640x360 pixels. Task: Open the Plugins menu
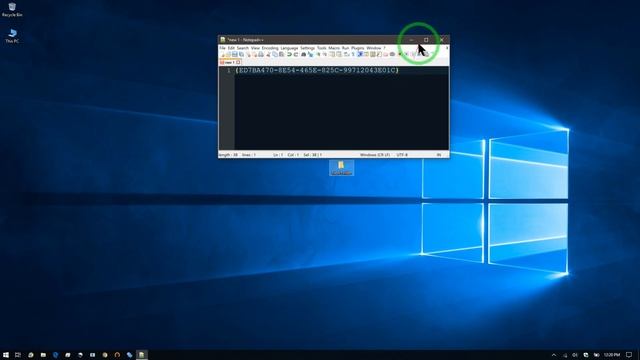point(358,48)
